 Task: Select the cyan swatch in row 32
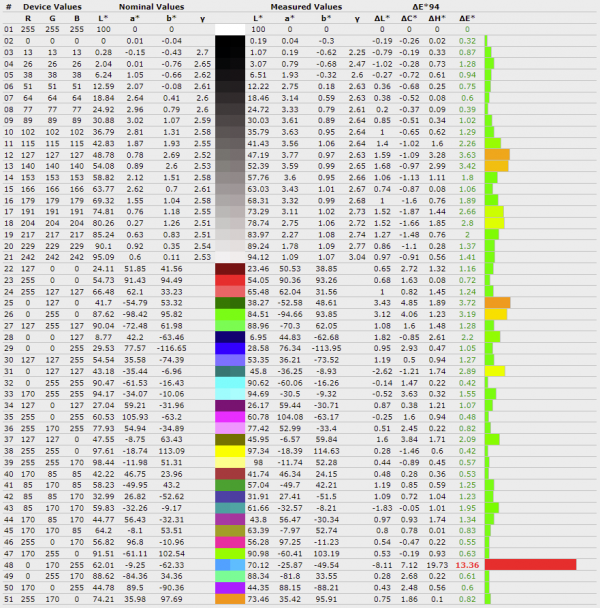230,383
